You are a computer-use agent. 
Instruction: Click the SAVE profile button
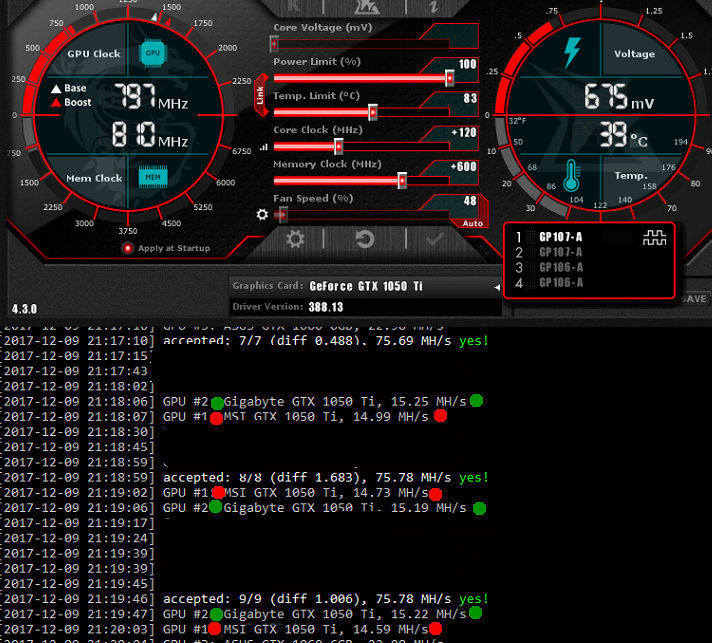(694, 299)
